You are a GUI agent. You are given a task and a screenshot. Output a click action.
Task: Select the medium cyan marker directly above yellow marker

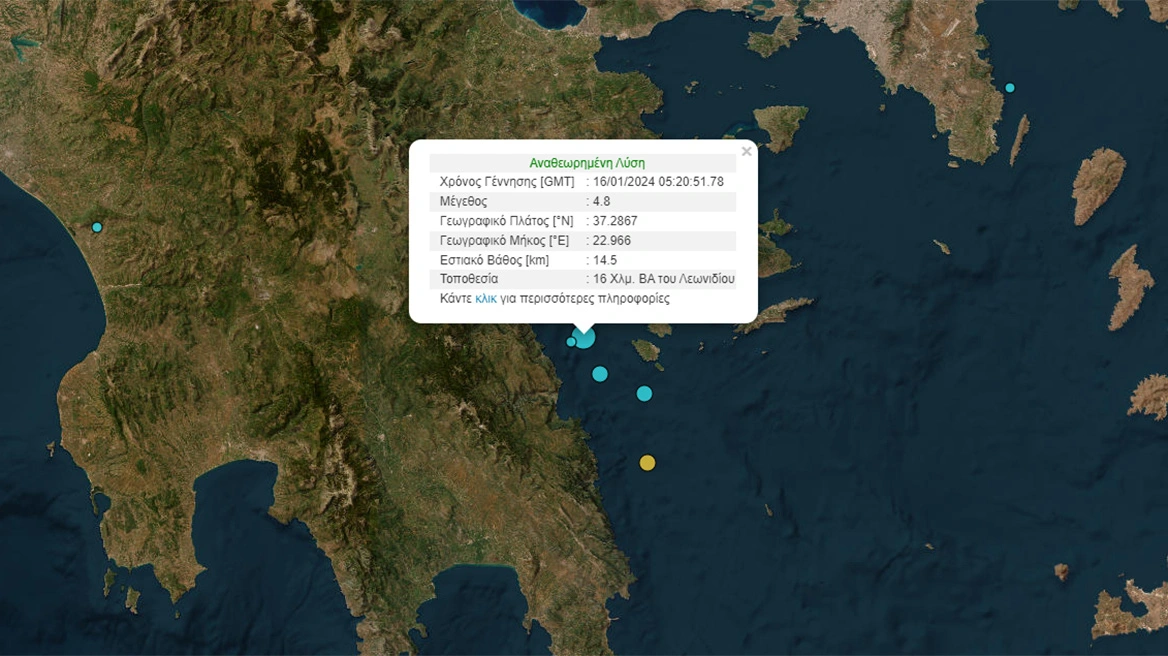pyautogui.click(x=644, y=393)
